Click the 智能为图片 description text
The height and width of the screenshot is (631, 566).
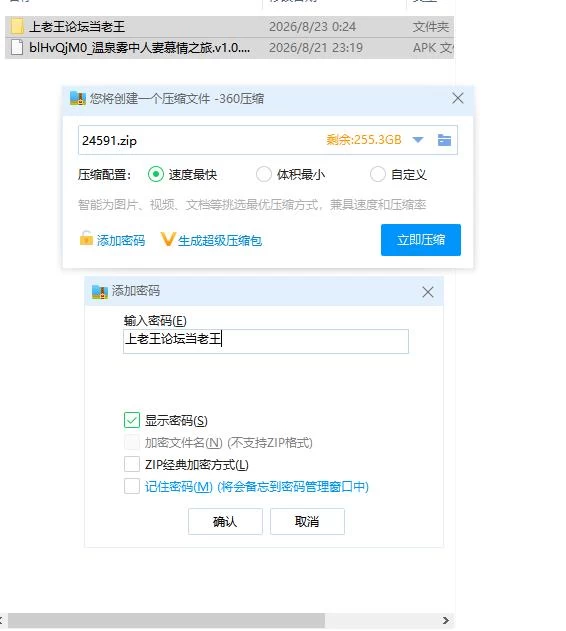[252, 204]
